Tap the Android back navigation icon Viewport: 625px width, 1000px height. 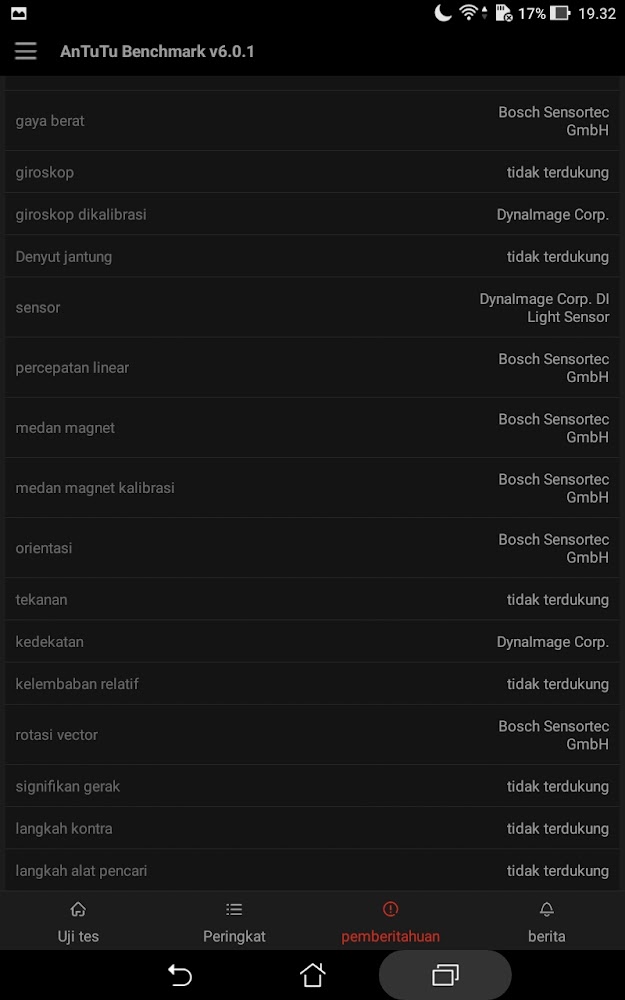click(x=180, y=974)
